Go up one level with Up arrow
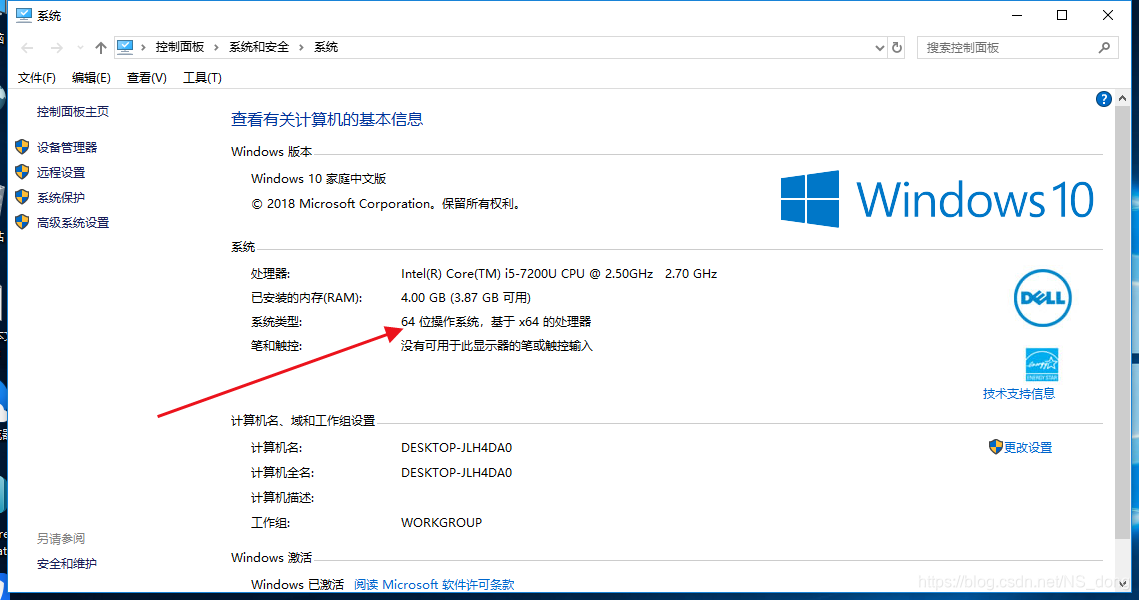Screen dimensions: 1139x600 (100, 48)
